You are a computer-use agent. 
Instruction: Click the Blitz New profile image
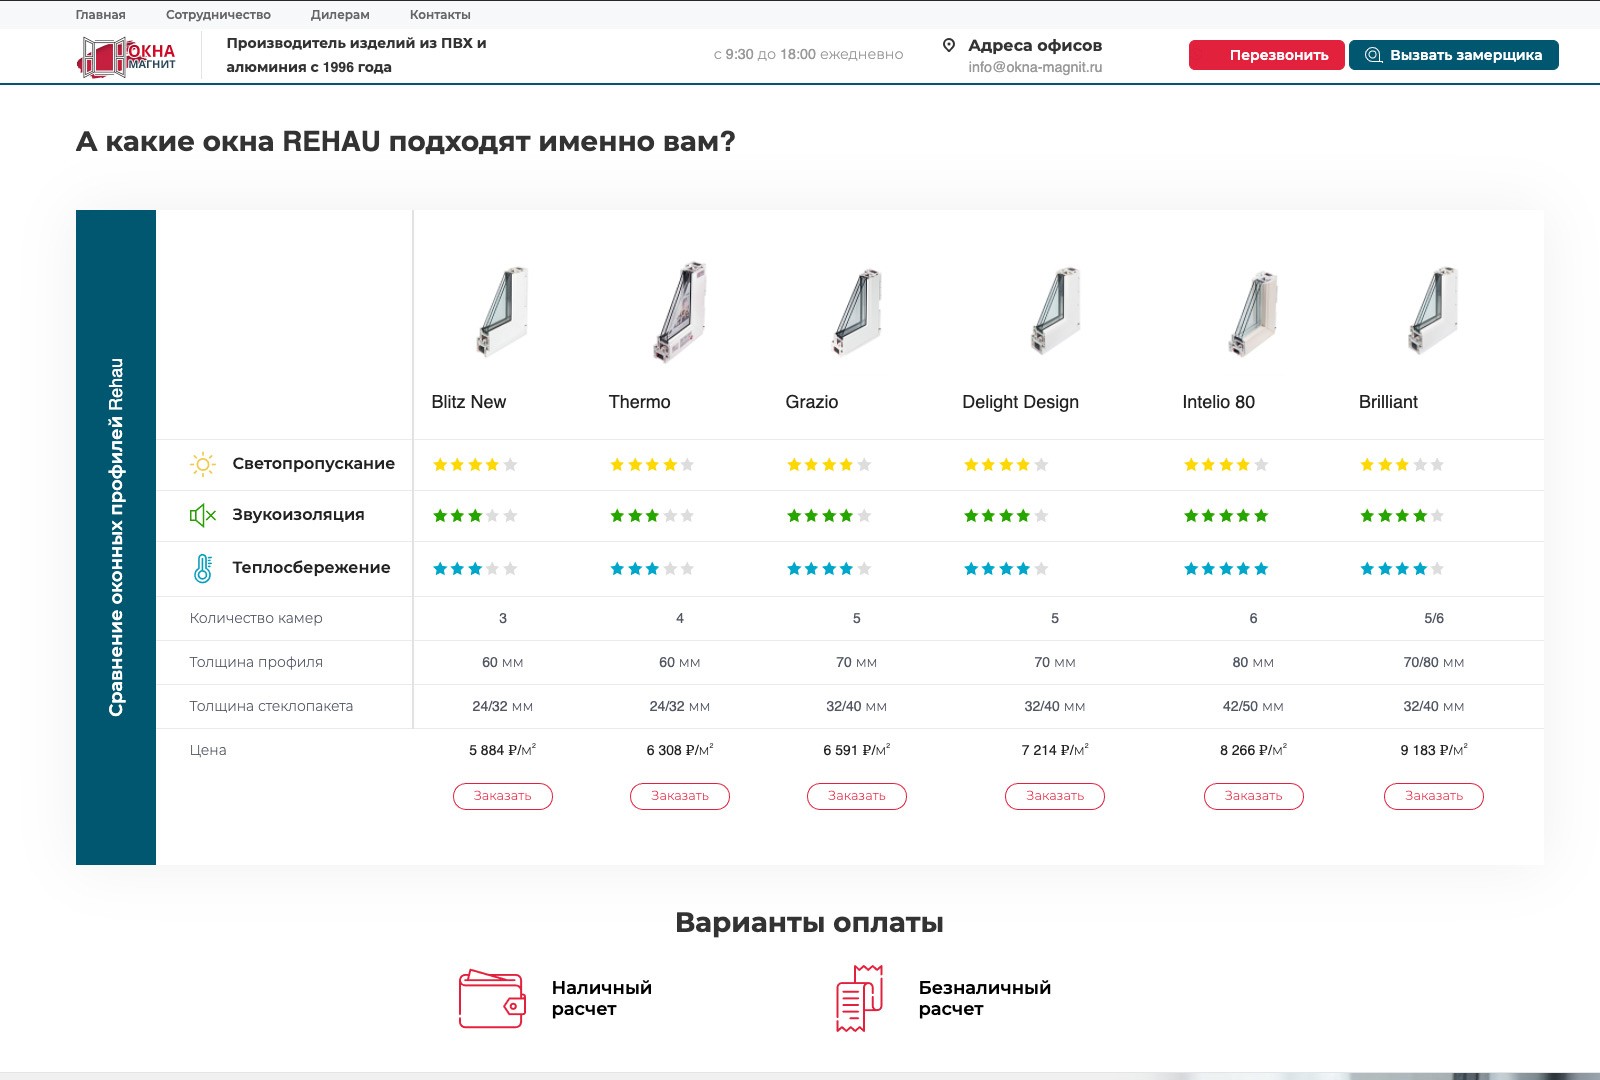pos(502,312)
